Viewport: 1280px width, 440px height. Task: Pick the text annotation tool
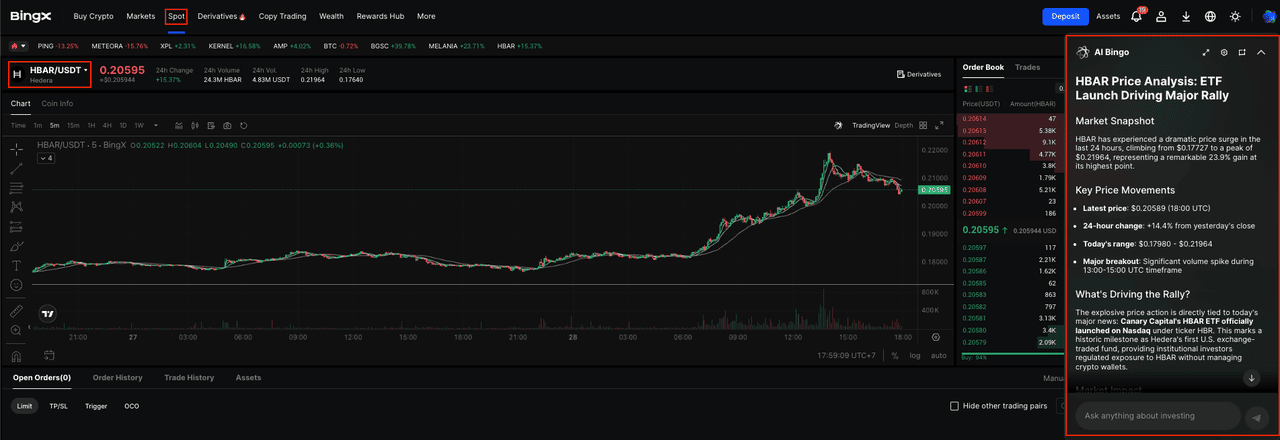tap(16, 265)
